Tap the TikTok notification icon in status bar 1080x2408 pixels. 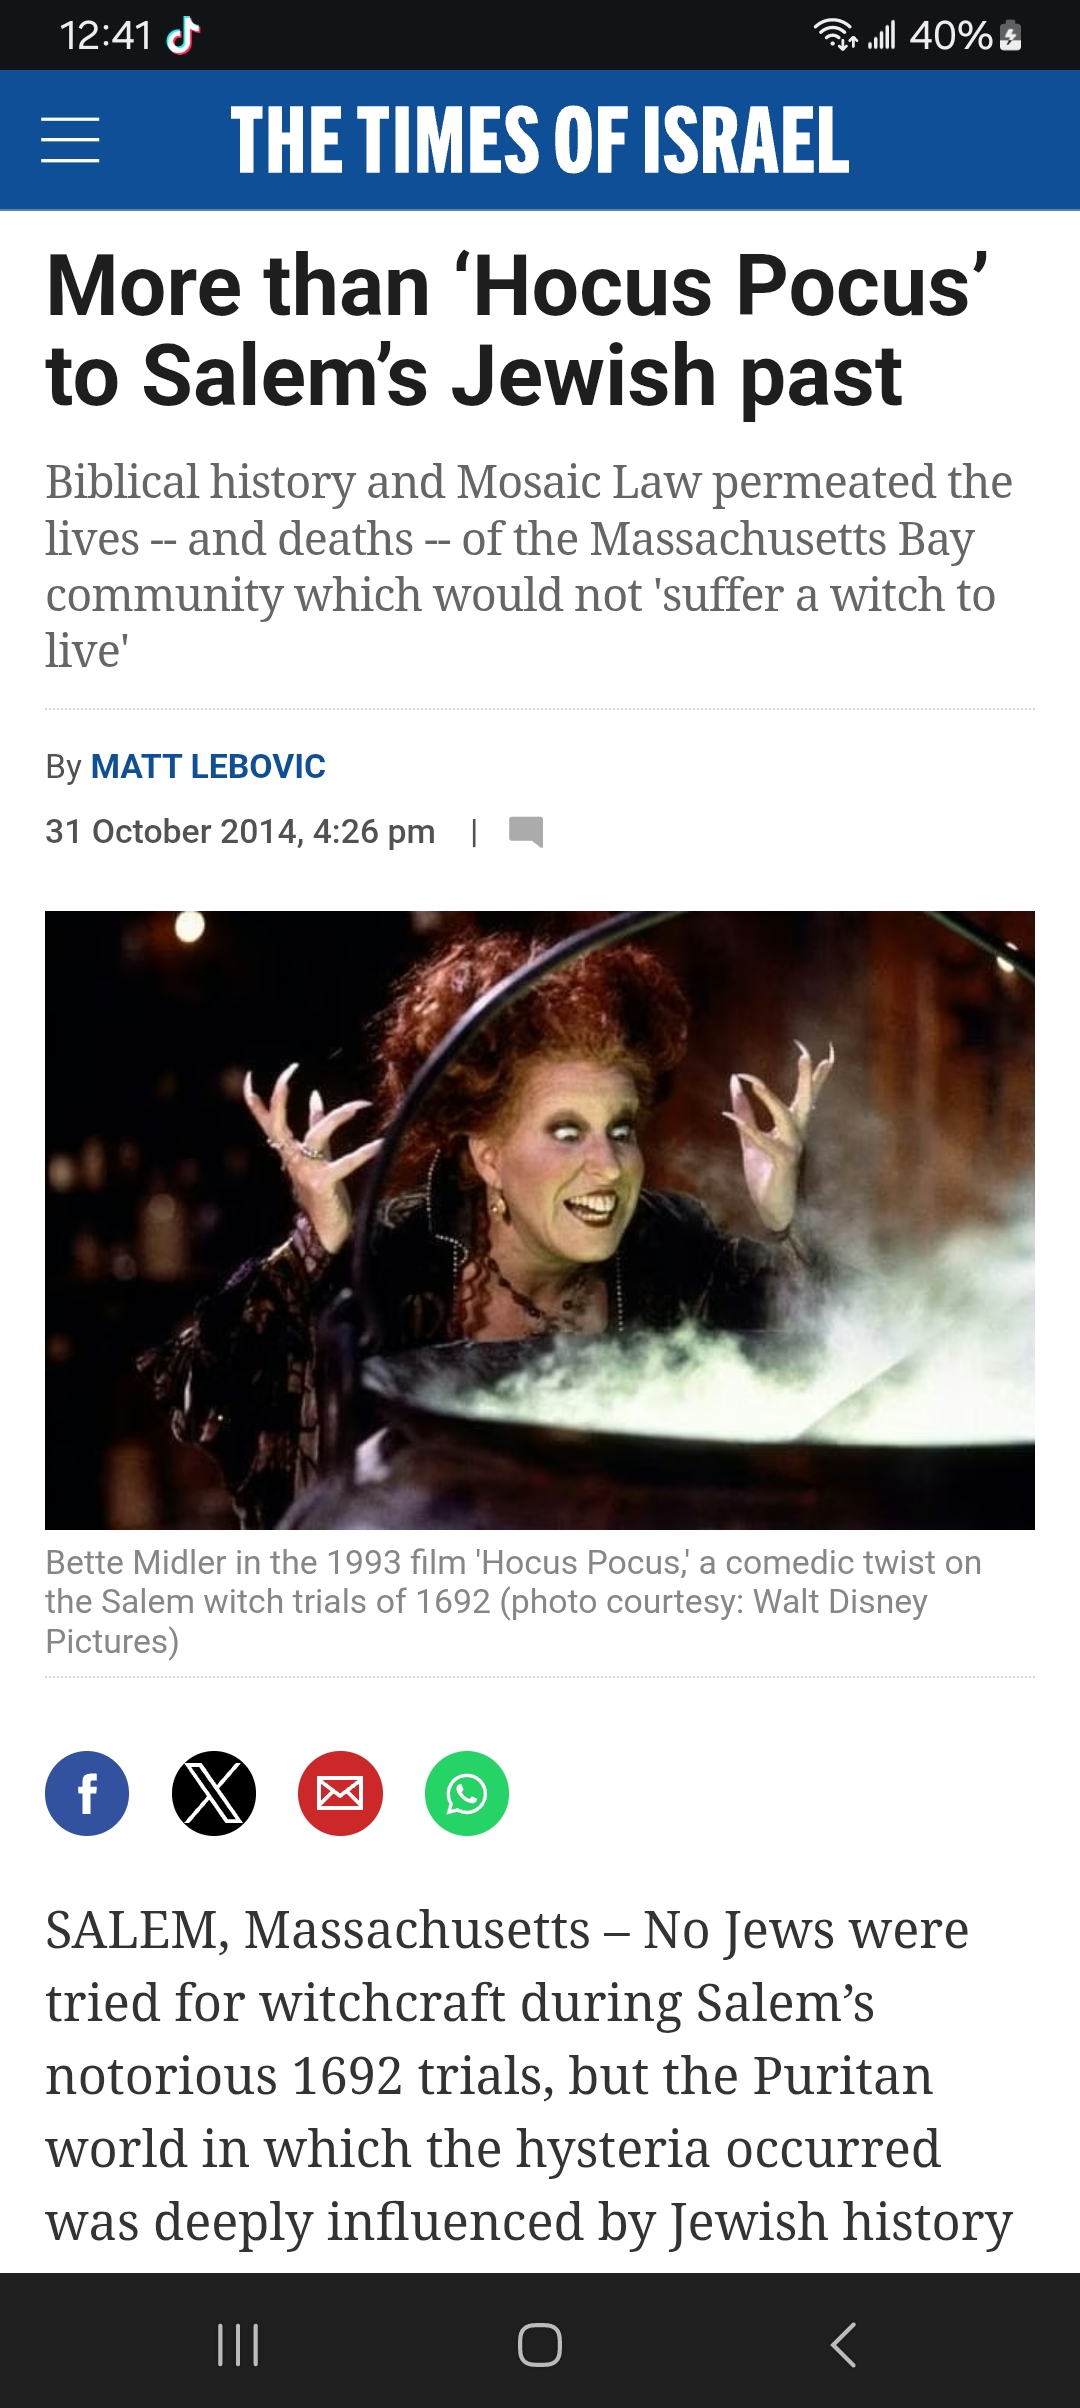[183, 36]
